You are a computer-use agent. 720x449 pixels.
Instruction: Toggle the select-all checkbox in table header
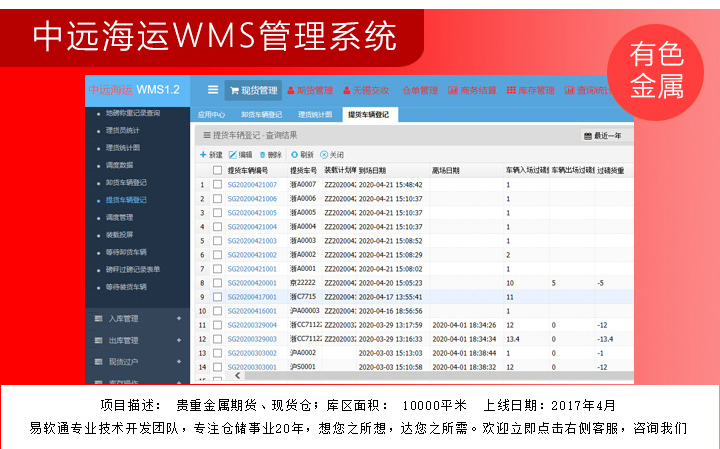pyautogui.click(x=218, y=170)
